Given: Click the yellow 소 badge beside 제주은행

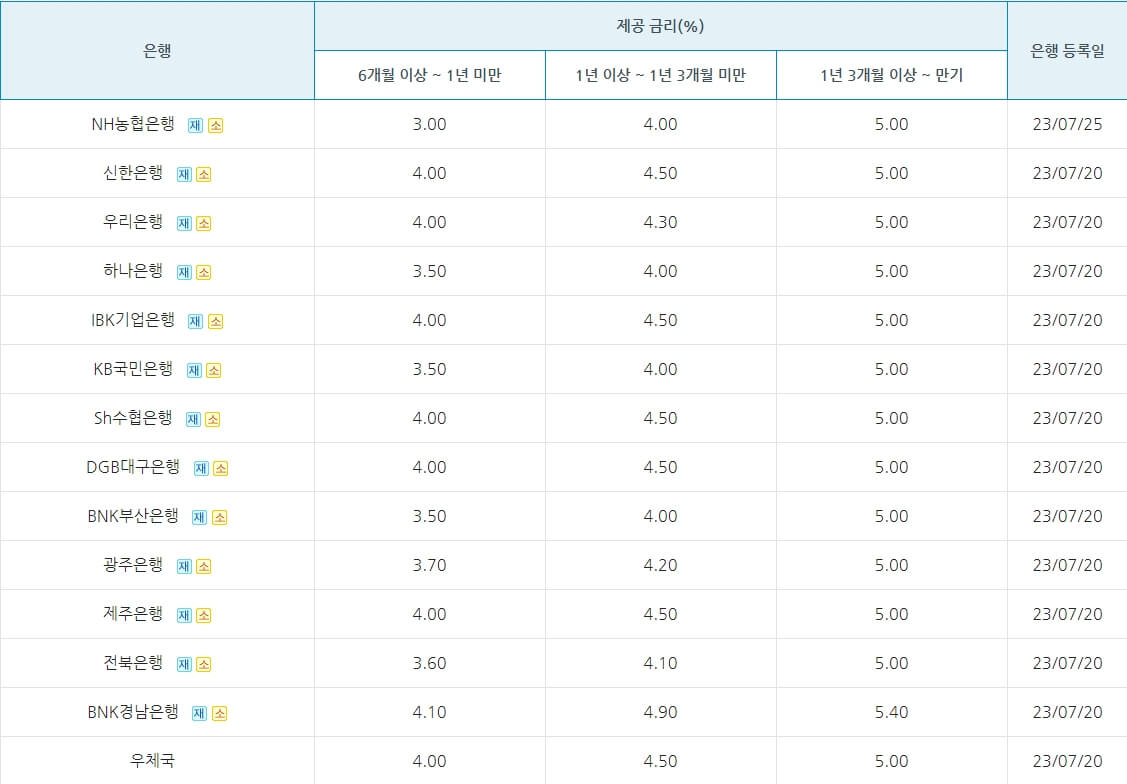Looking at the screenshot, I should click(x=204, y=615).
